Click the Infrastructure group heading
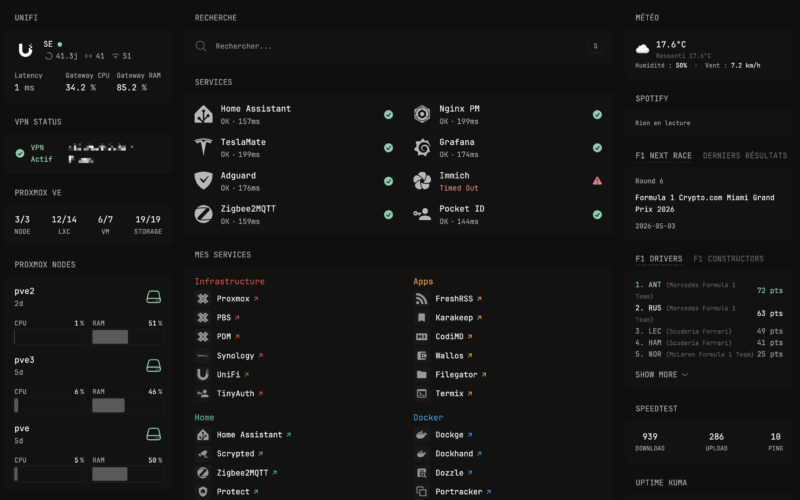Screen dimensions: 800x500 [230, 281]
